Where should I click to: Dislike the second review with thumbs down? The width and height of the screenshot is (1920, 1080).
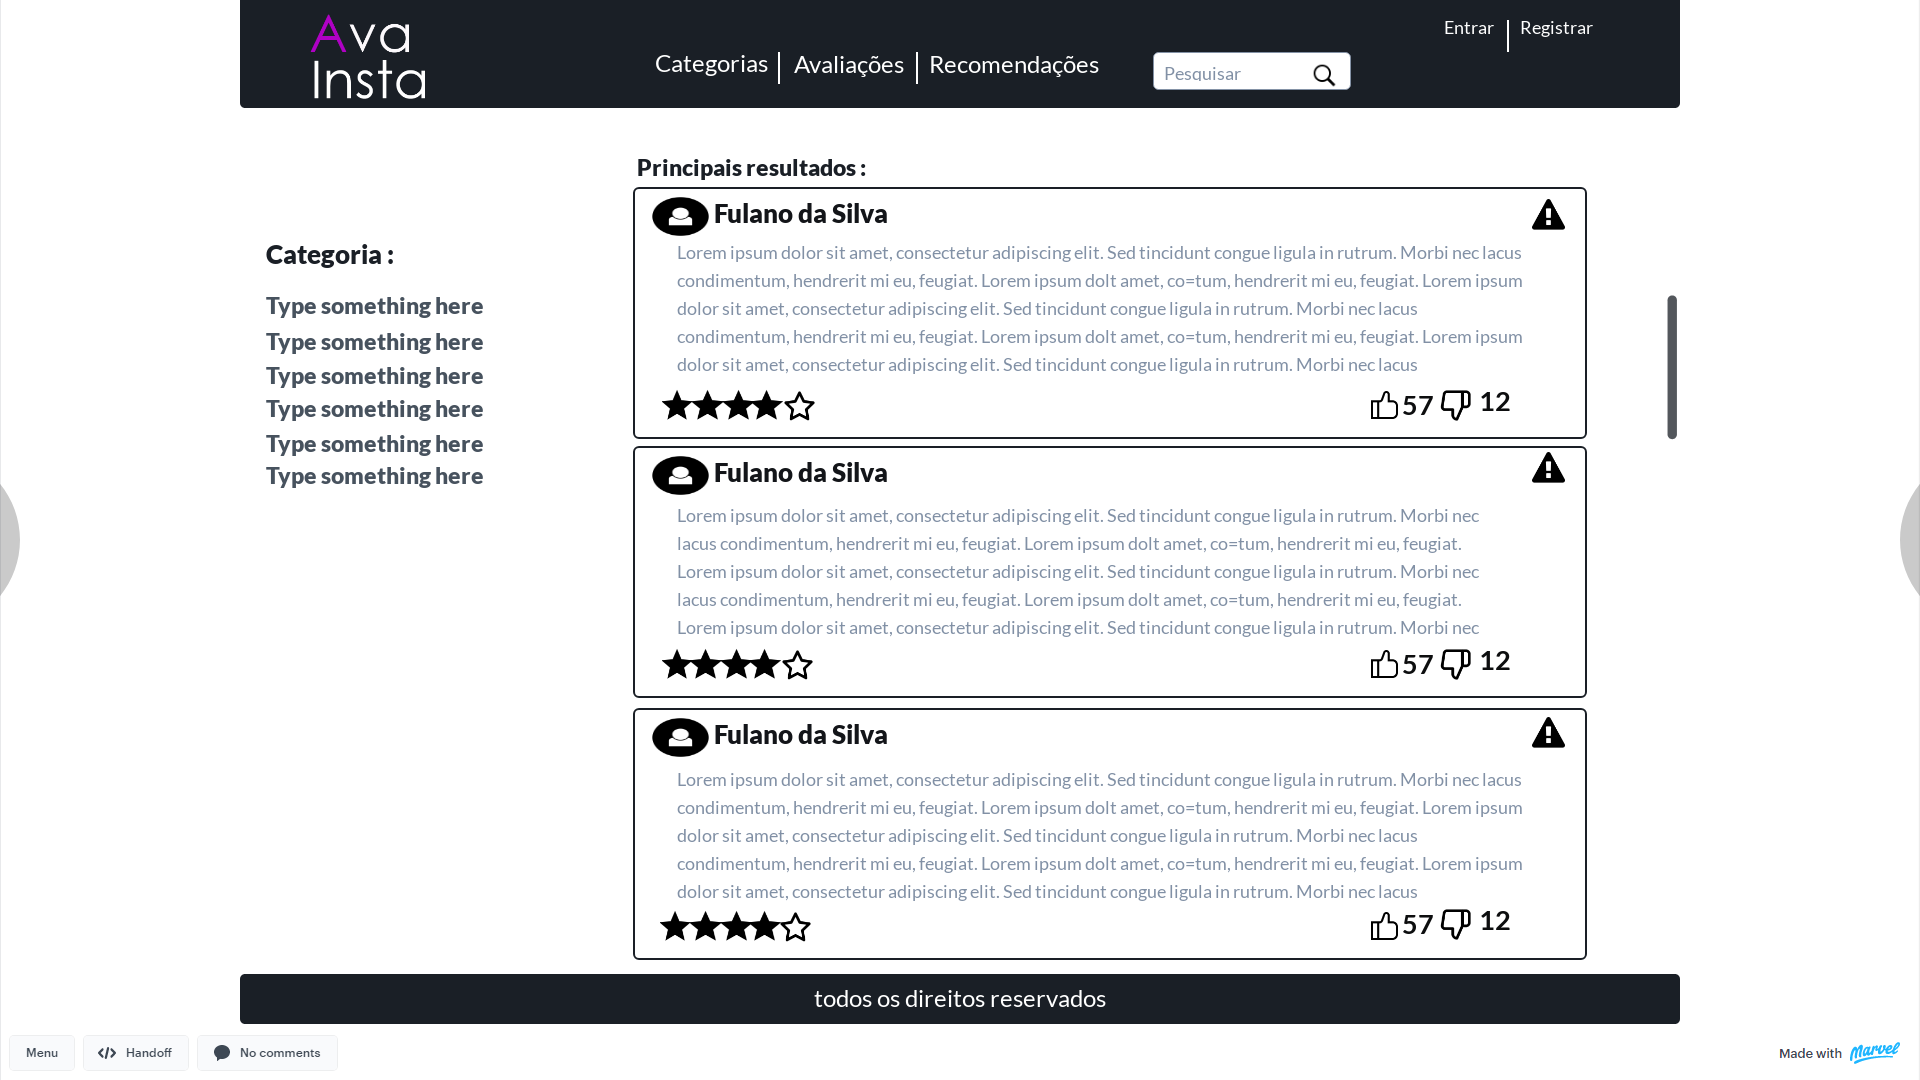1456,664
